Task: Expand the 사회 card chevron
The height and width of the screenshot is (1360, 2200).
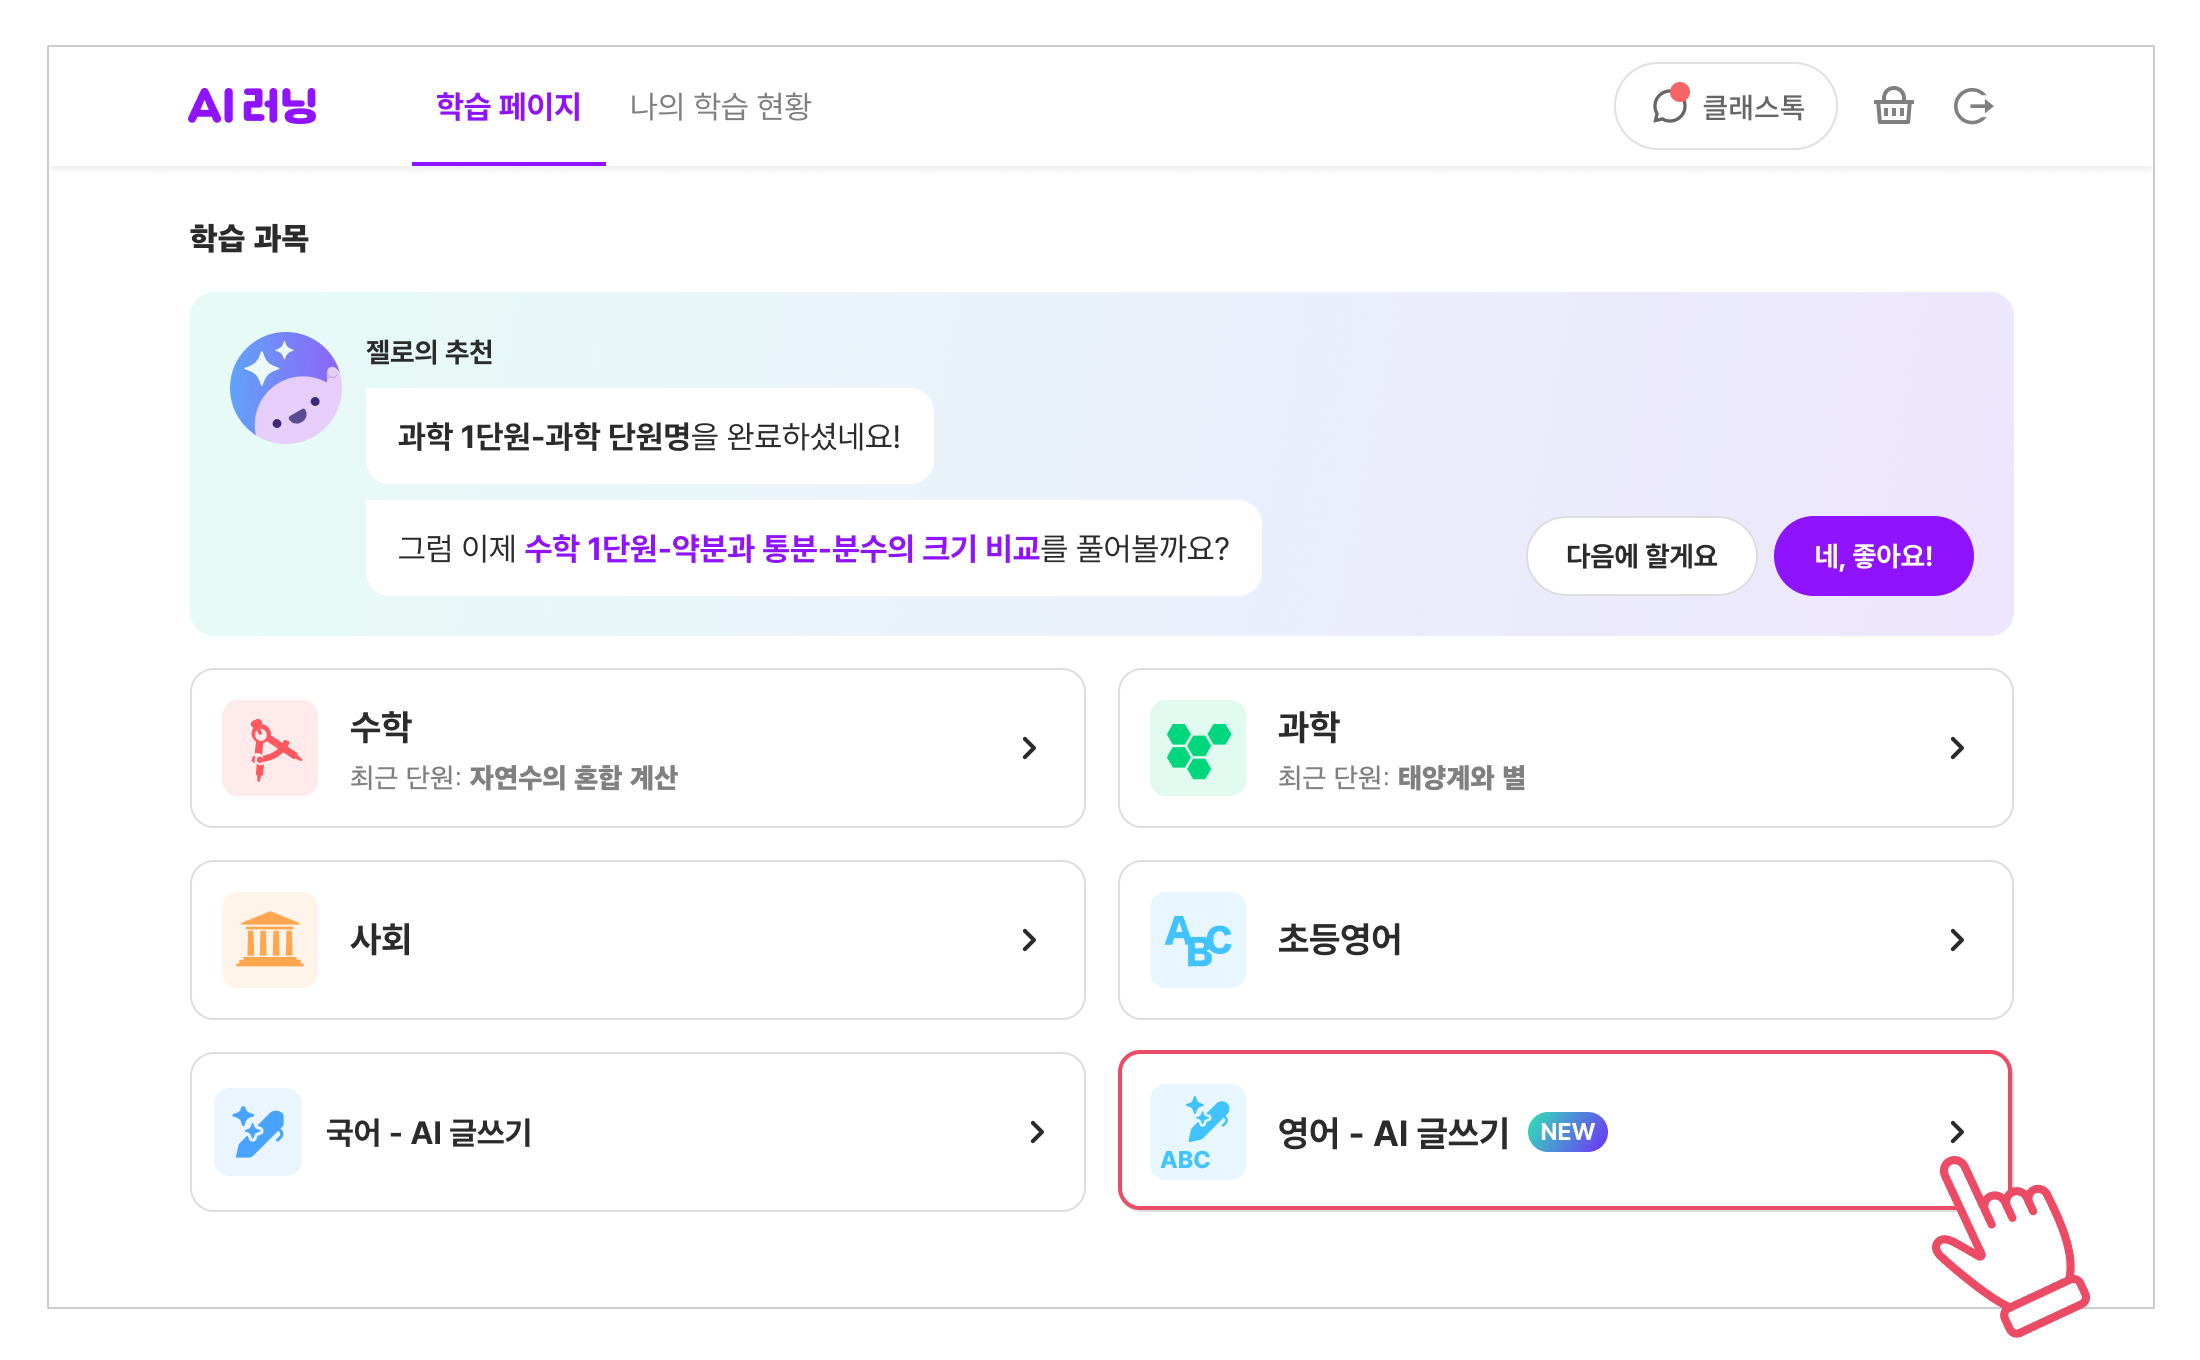Action: coord(1029,940)
